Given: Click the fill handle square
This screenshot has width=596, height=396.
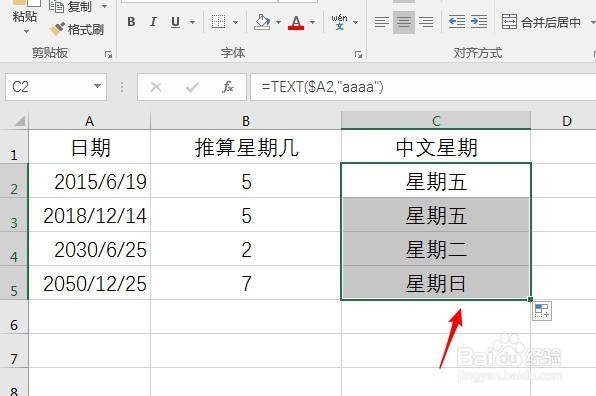Looking at the screenshot, I should pos(530,299).
